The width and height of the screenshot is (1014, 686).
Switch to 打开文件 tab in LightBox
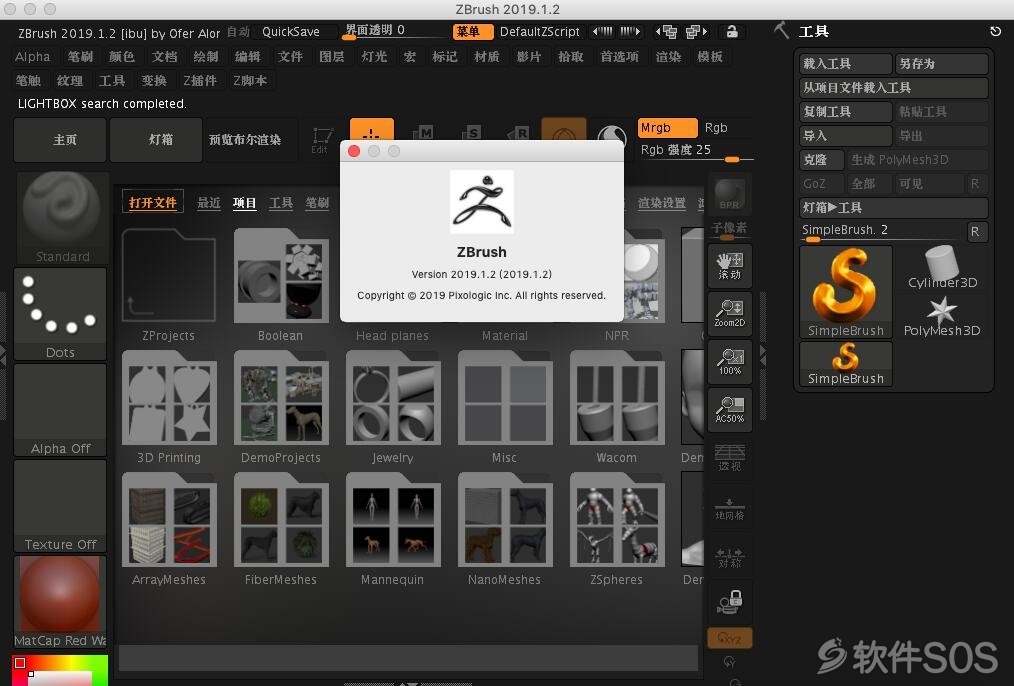tap(153, 202)
